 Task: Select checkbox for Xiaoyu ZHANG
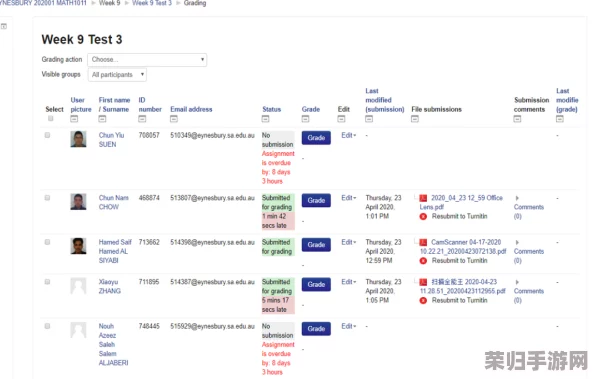[47, 282]
